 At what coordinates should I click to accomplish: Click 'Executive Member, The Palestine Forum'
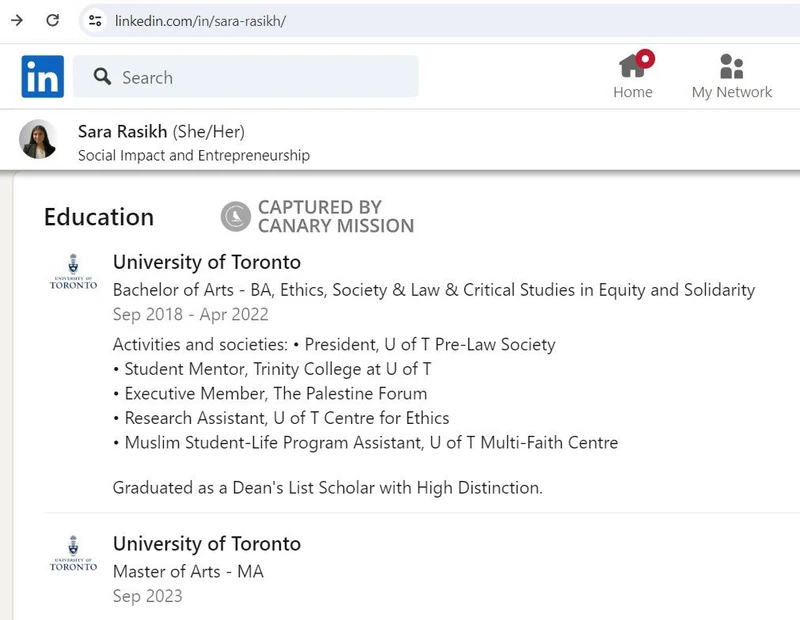[276, 393]
